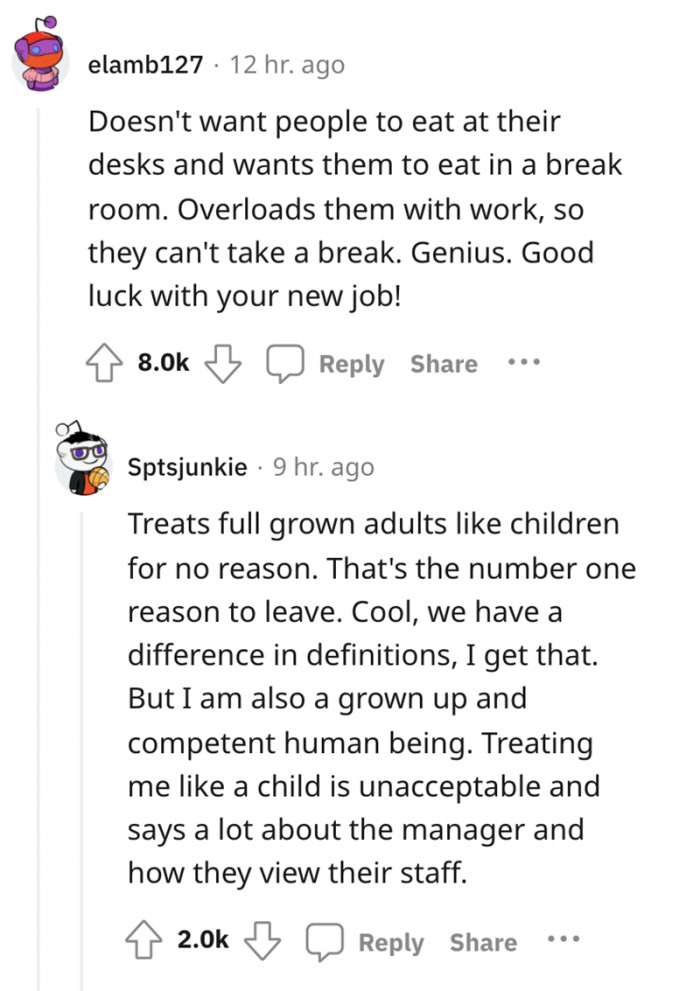Downvote elamb127's comment
This screenshot has height=991, width=700.
[x=224, y=363]
